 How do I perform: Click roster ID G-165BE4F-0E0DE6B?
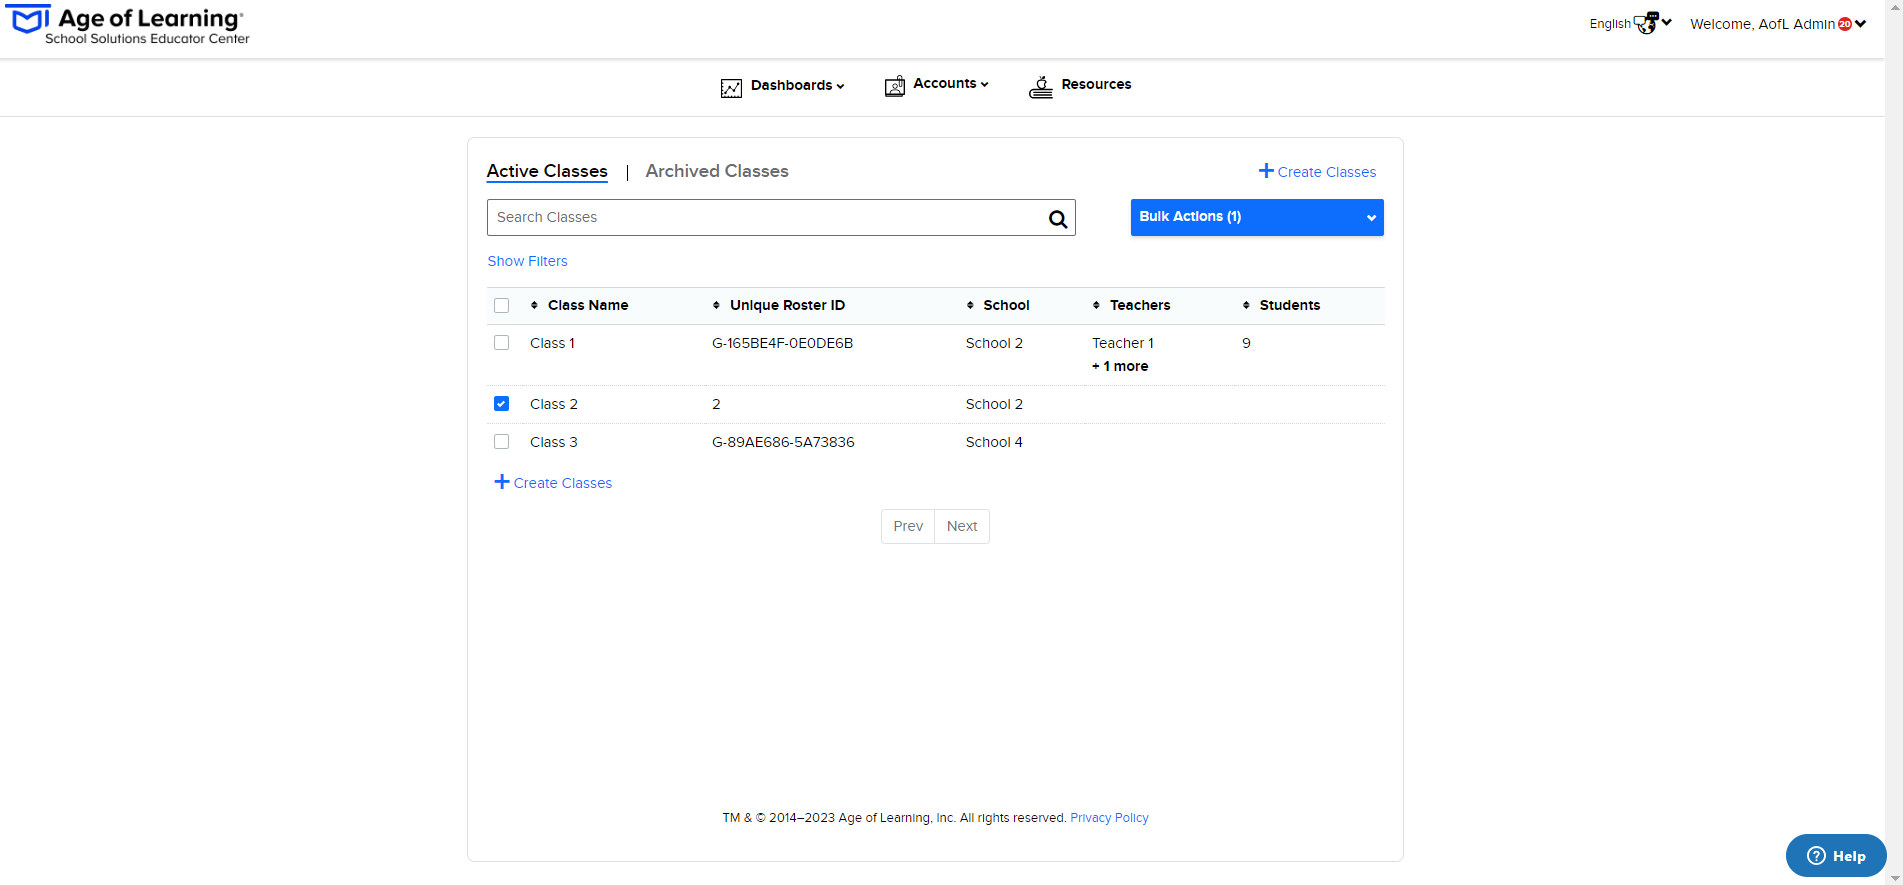(782, 343)
